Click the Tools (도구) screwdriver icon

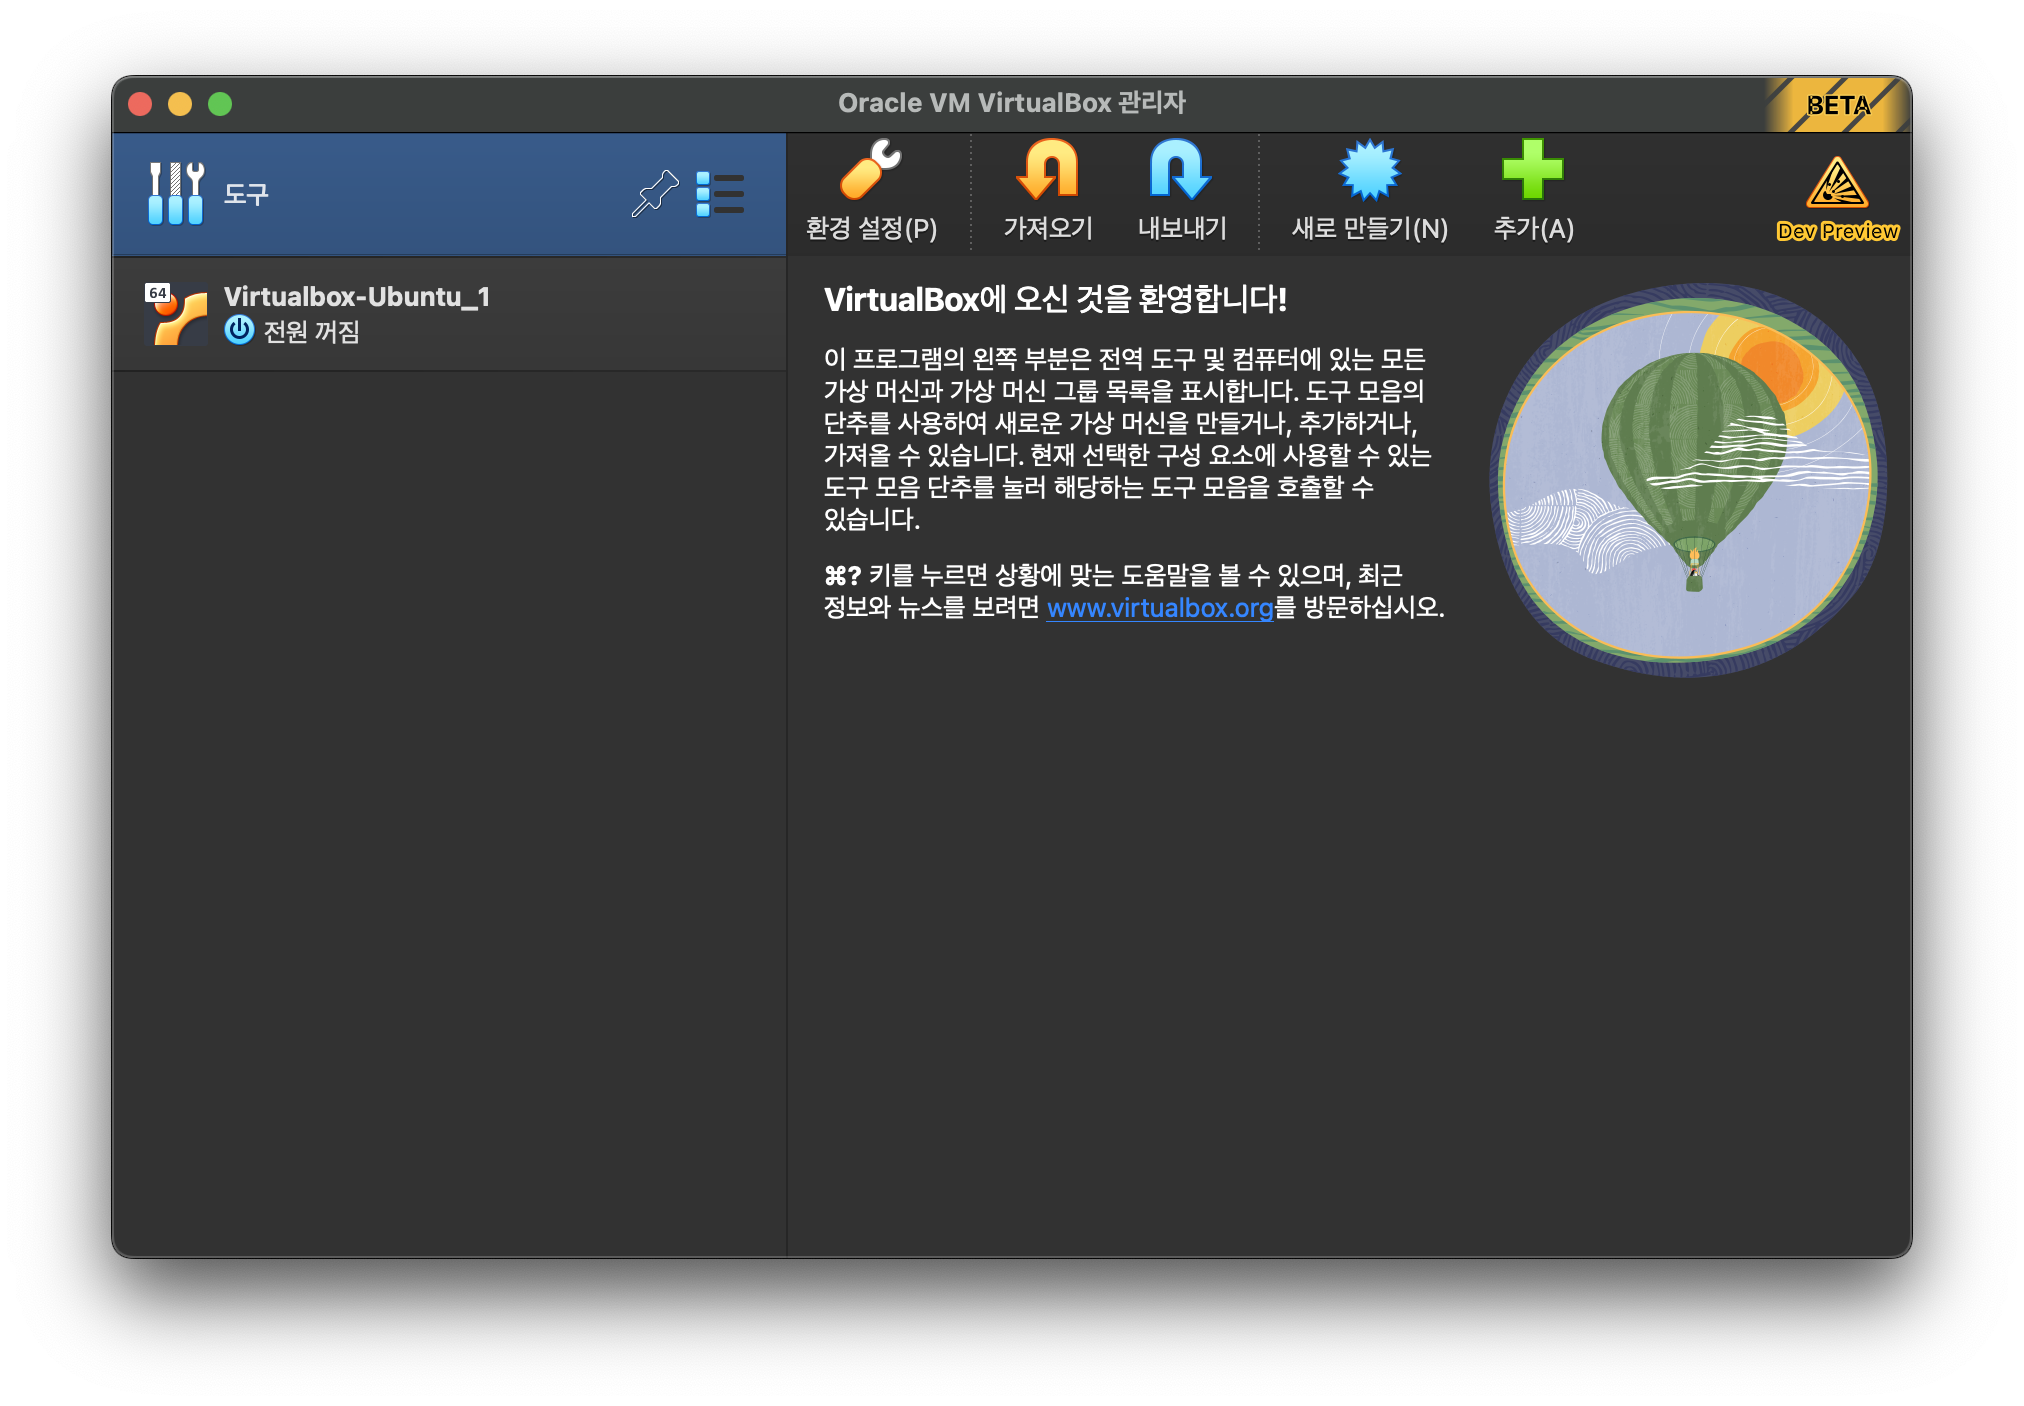coord(175,193)
